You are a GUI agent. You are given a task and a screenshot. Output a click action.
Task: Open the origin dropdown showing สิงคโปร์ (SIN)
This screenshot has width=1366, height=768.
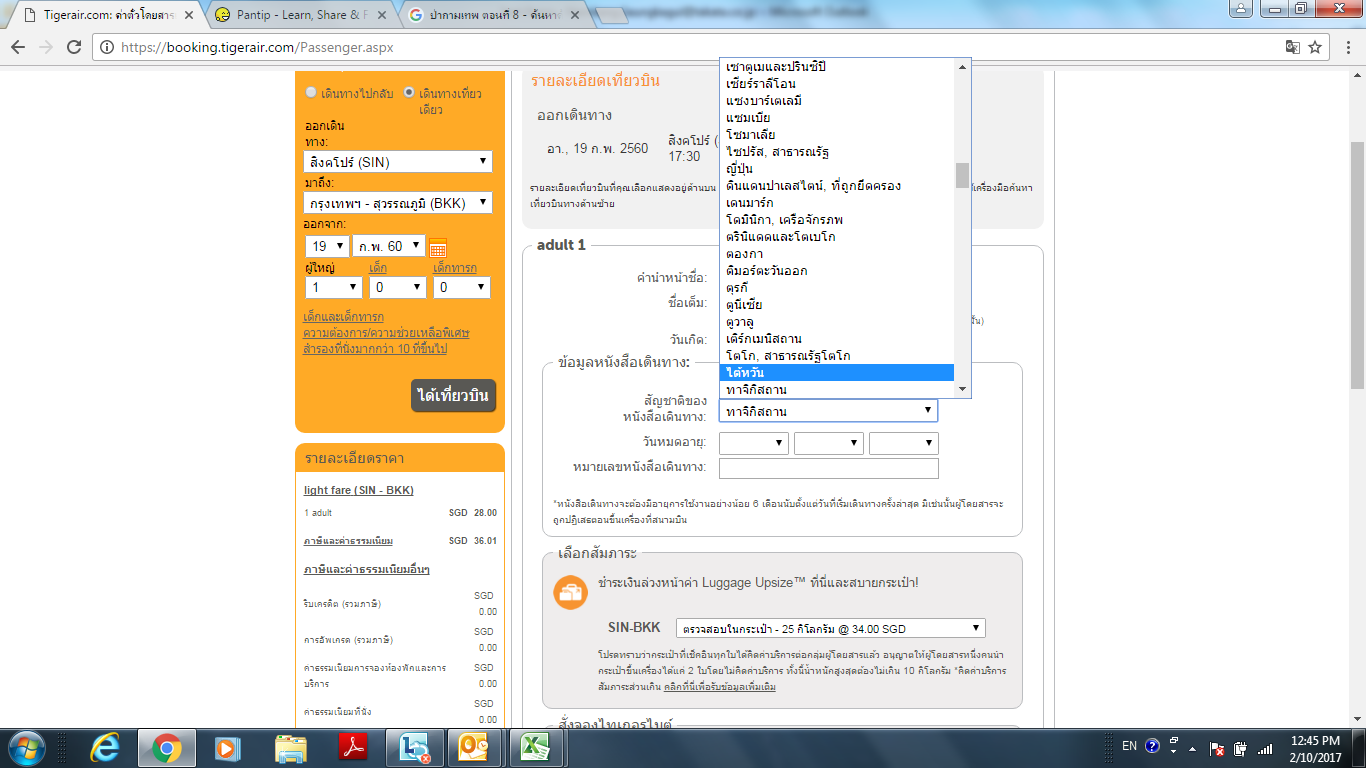coord(399,162)
